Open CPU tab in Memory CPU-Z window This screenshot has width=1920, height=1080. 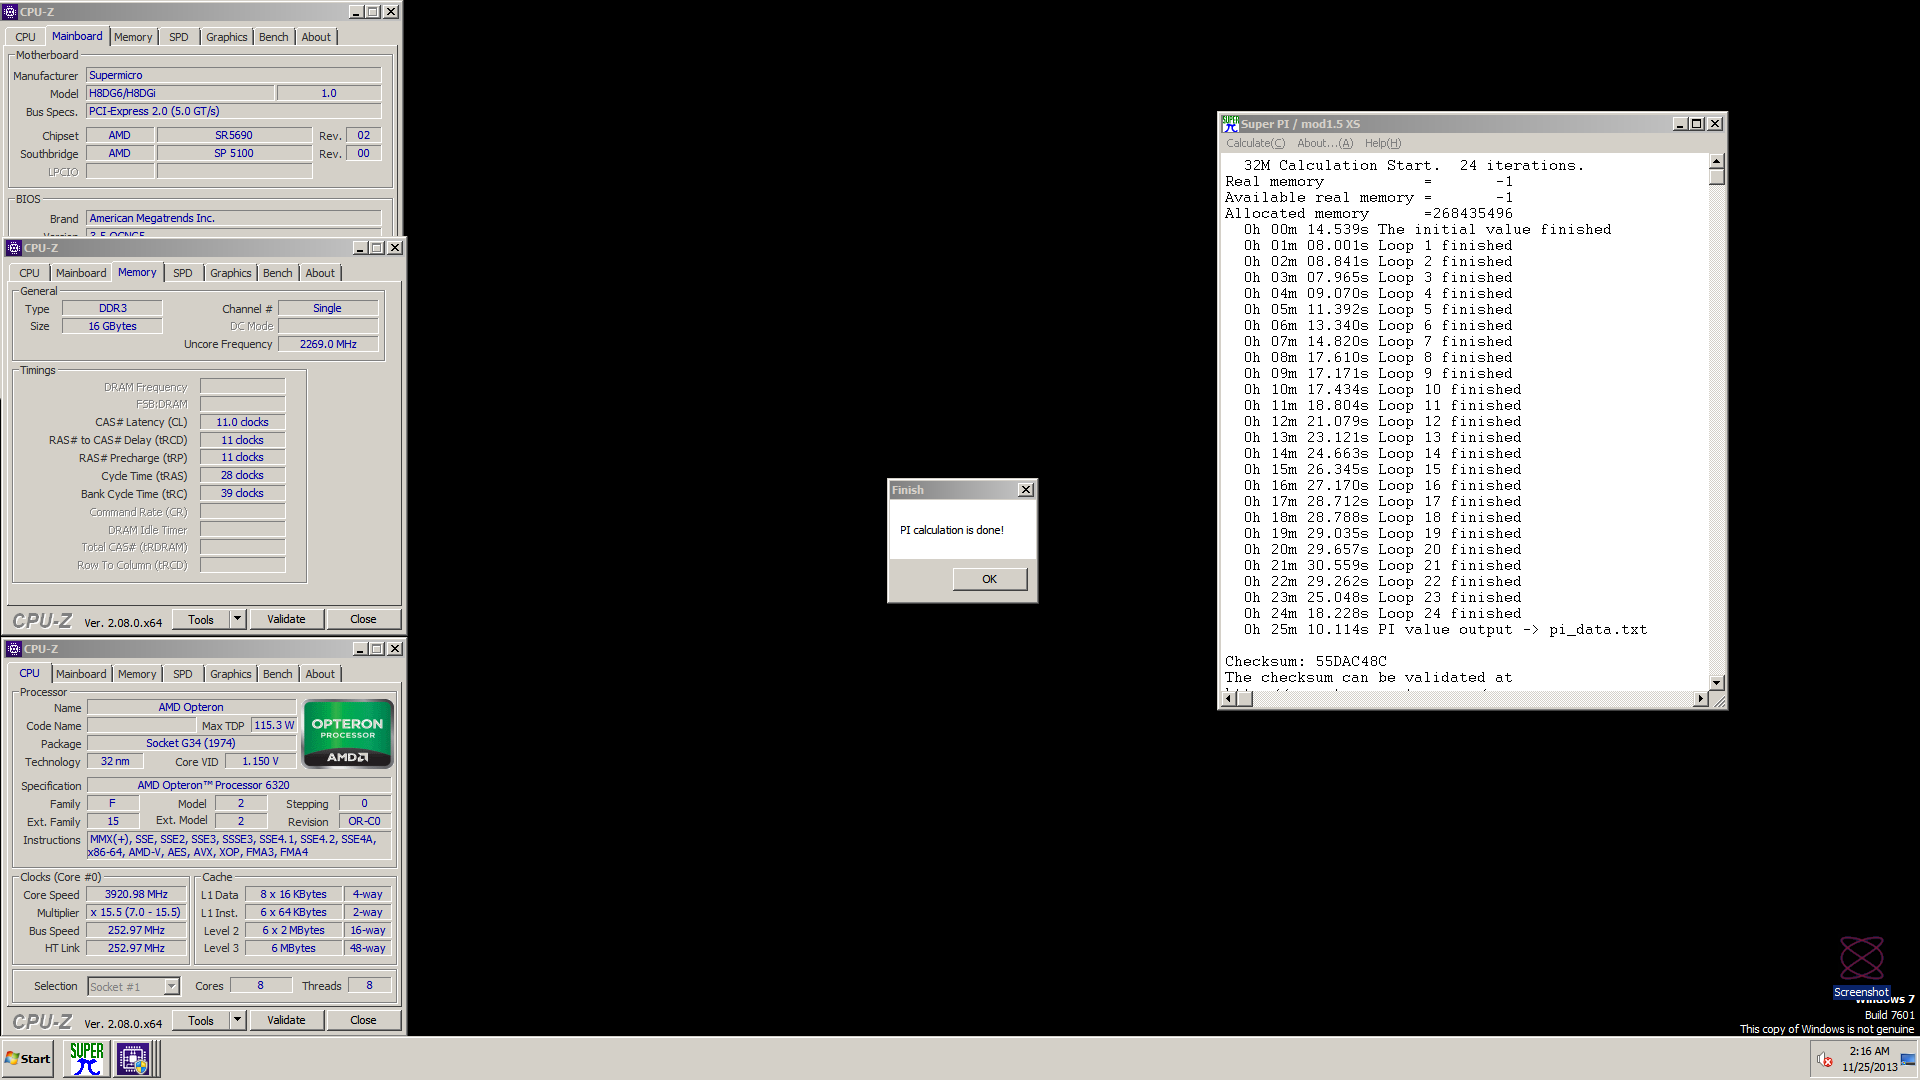click(30, 273)
